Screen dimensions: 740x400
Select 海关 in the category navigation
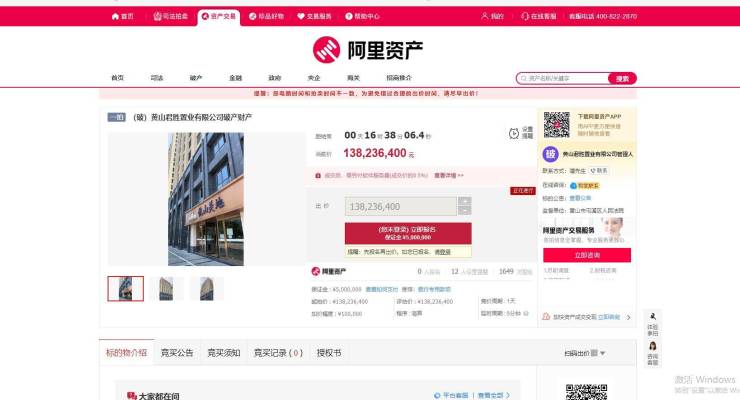[x=353, y=78]
